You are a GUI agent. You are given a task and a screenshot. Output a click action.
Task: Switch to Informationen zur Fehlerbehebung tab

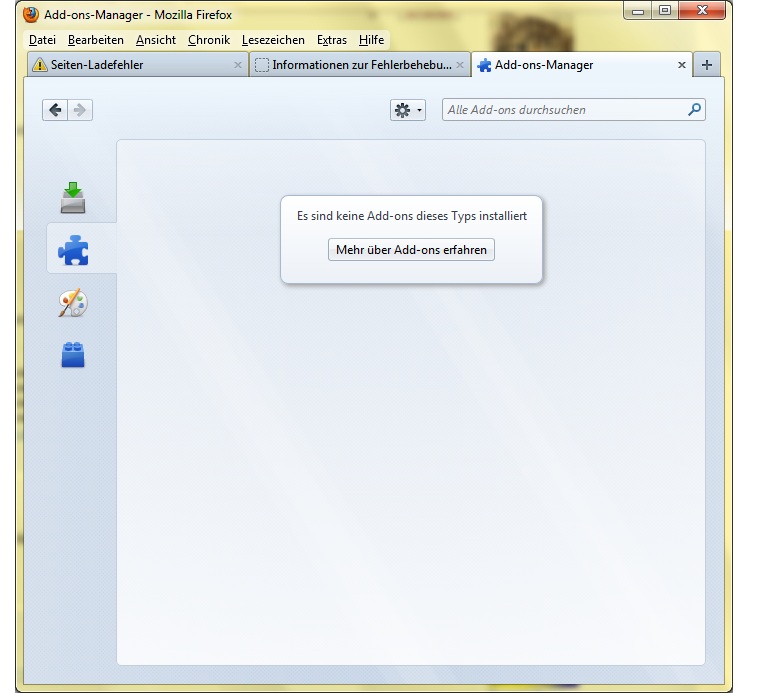click(360, 65)
